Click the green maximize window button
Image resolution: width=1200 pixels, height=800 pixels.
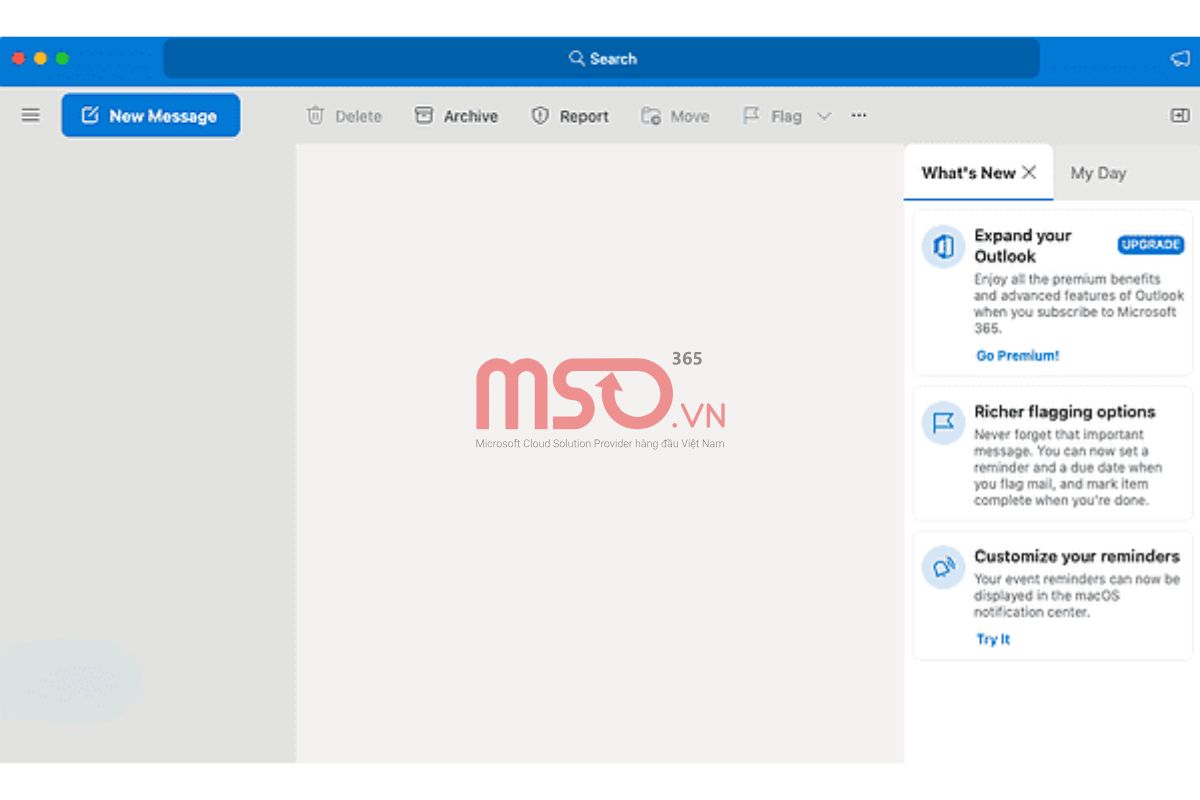(62, 58)
